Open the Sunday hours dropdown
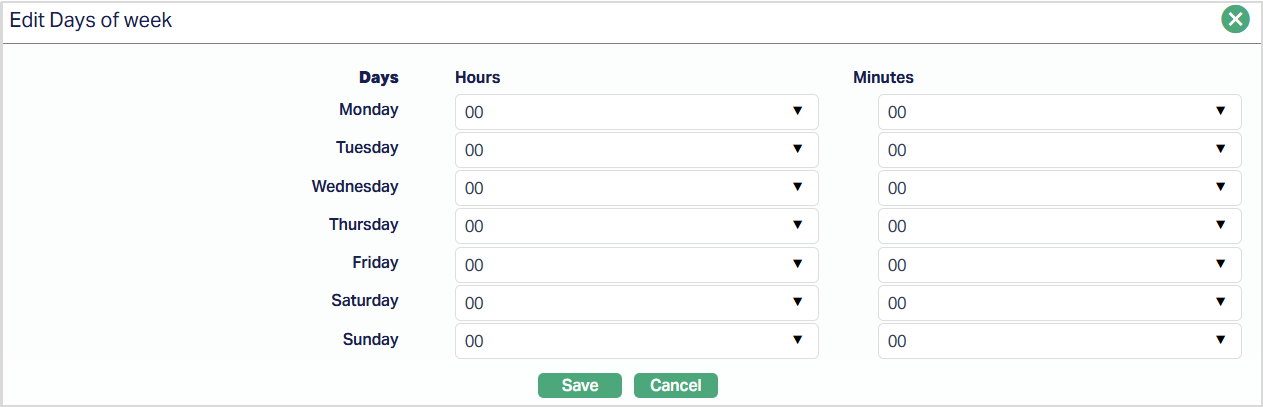 636,341
